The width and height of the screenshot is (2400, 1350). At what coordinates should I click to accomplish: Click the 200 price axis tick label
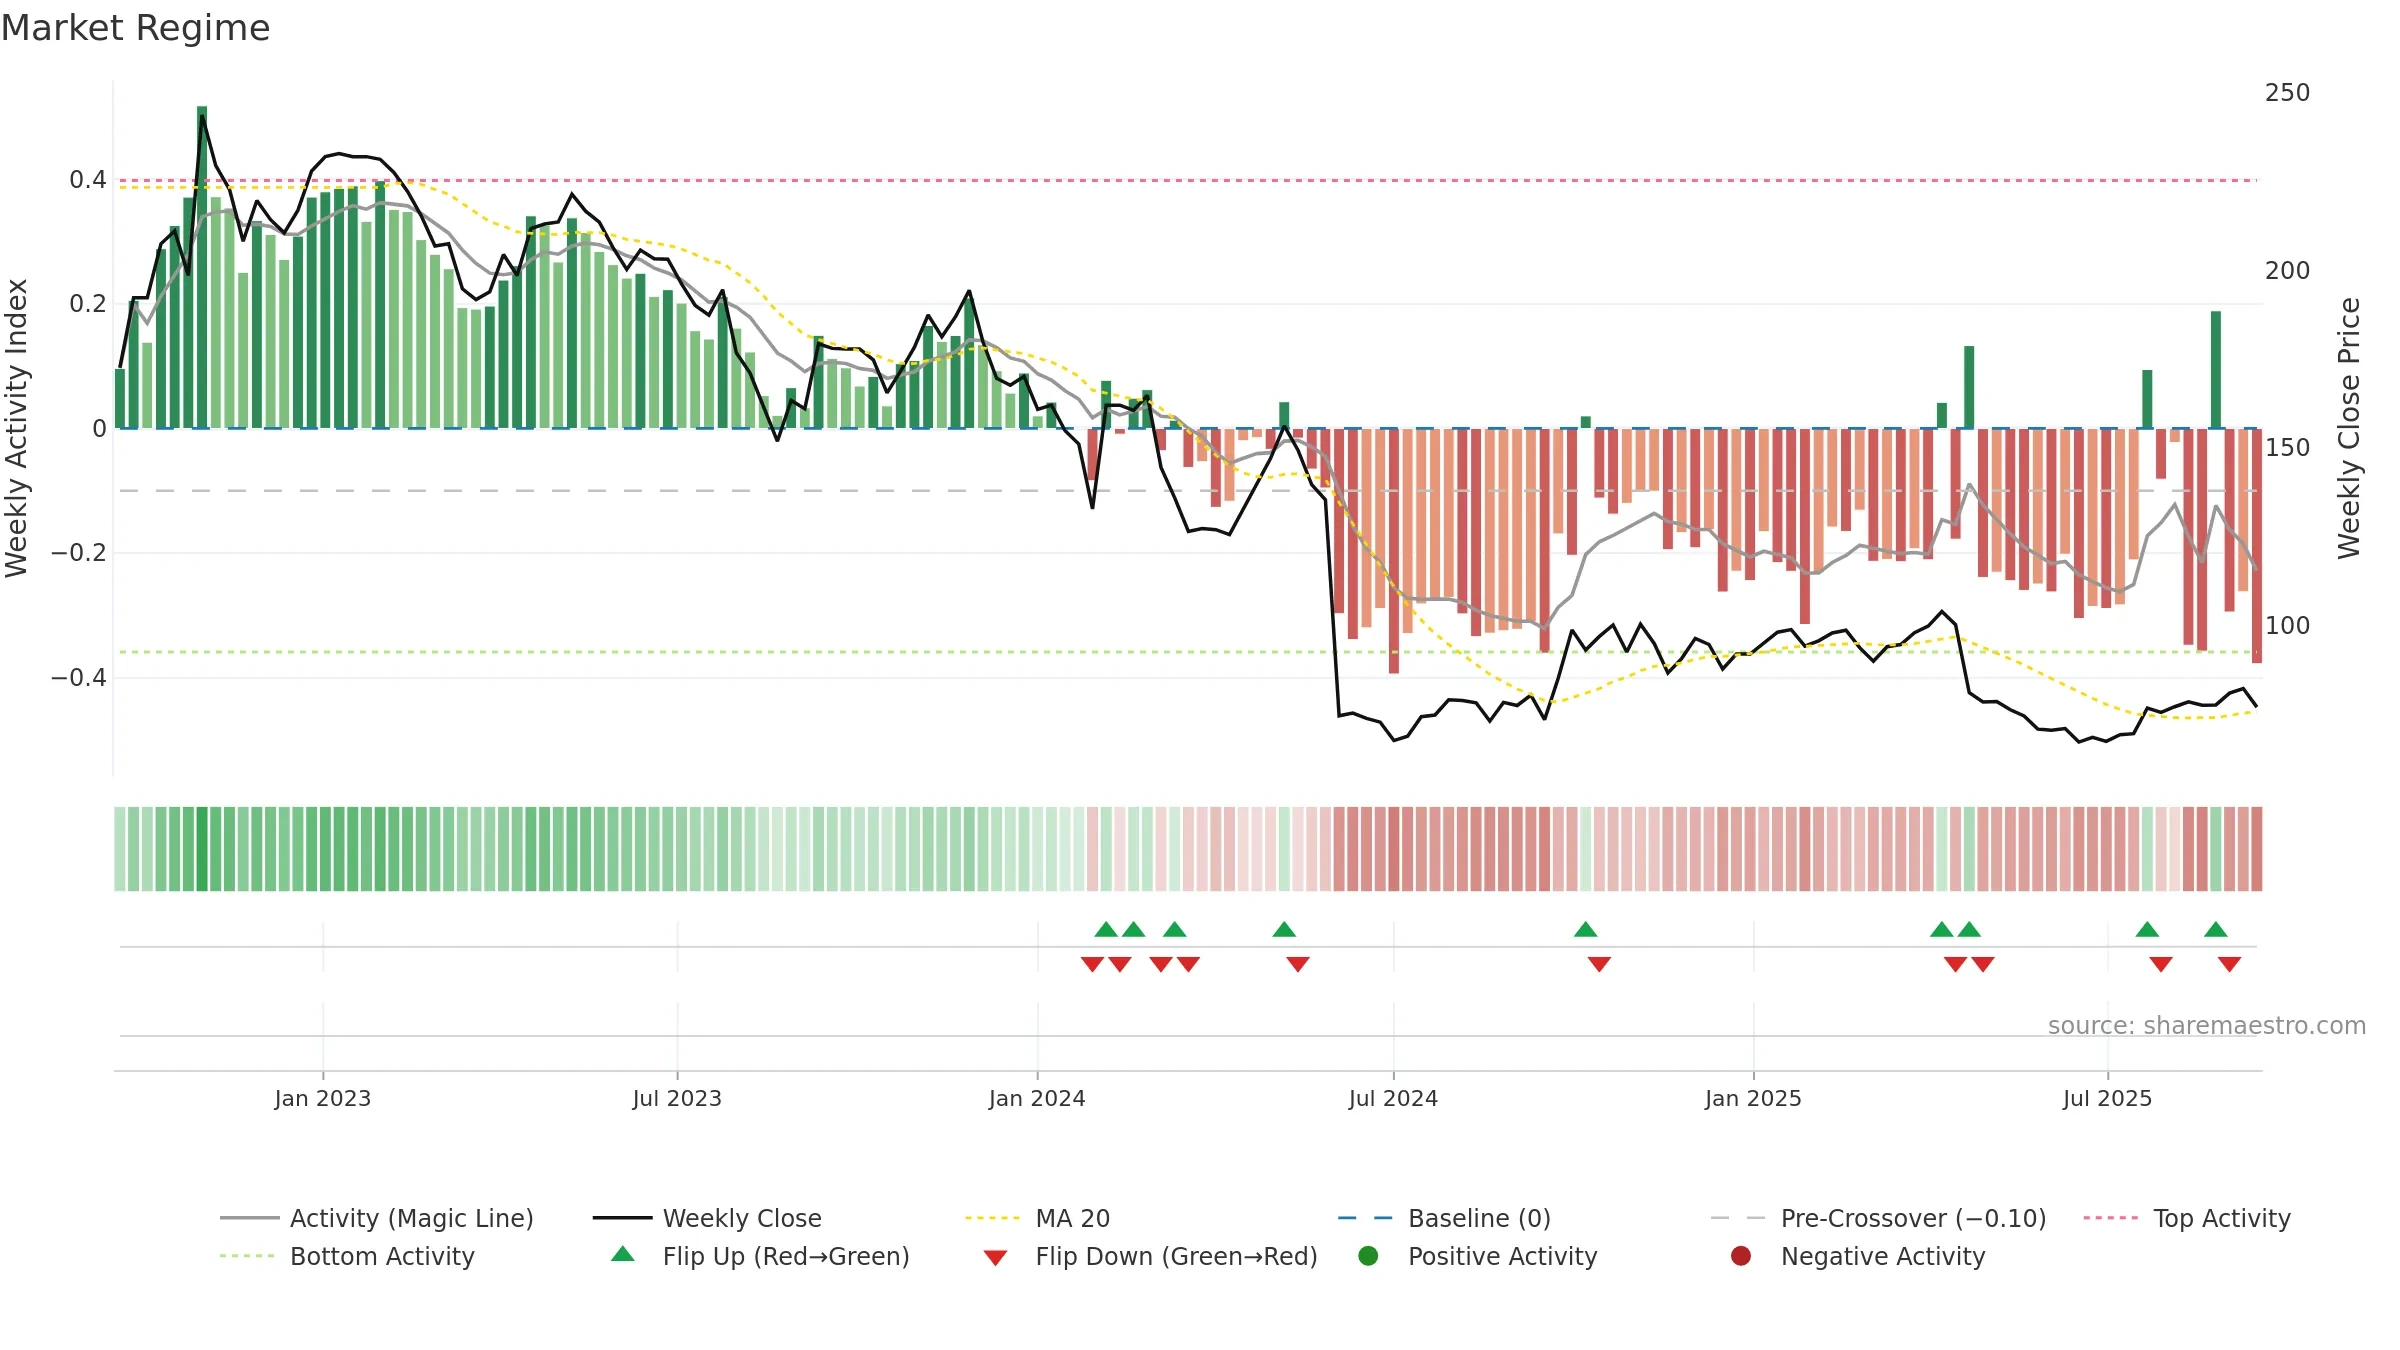pyautogui.click(x=2287, y=271)
